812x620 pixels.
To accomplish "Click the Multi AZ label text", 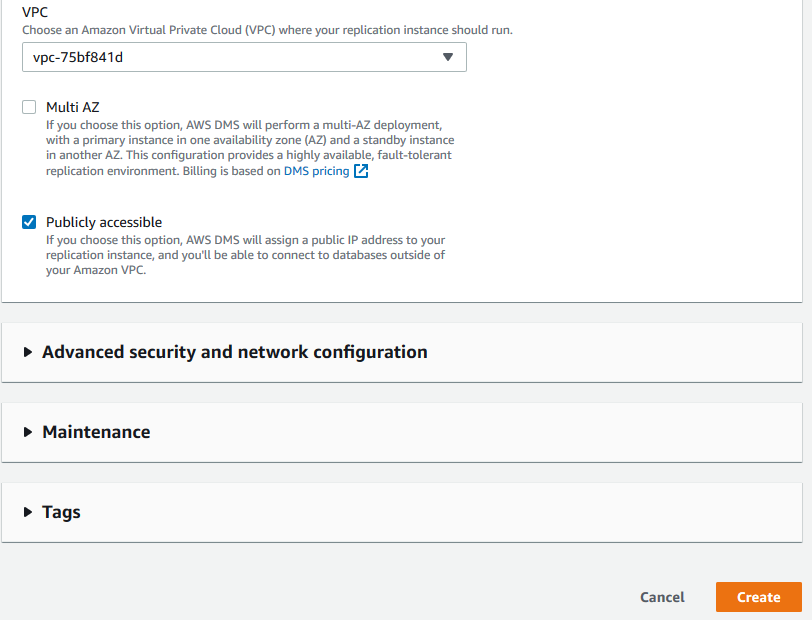I will (72, 107).
